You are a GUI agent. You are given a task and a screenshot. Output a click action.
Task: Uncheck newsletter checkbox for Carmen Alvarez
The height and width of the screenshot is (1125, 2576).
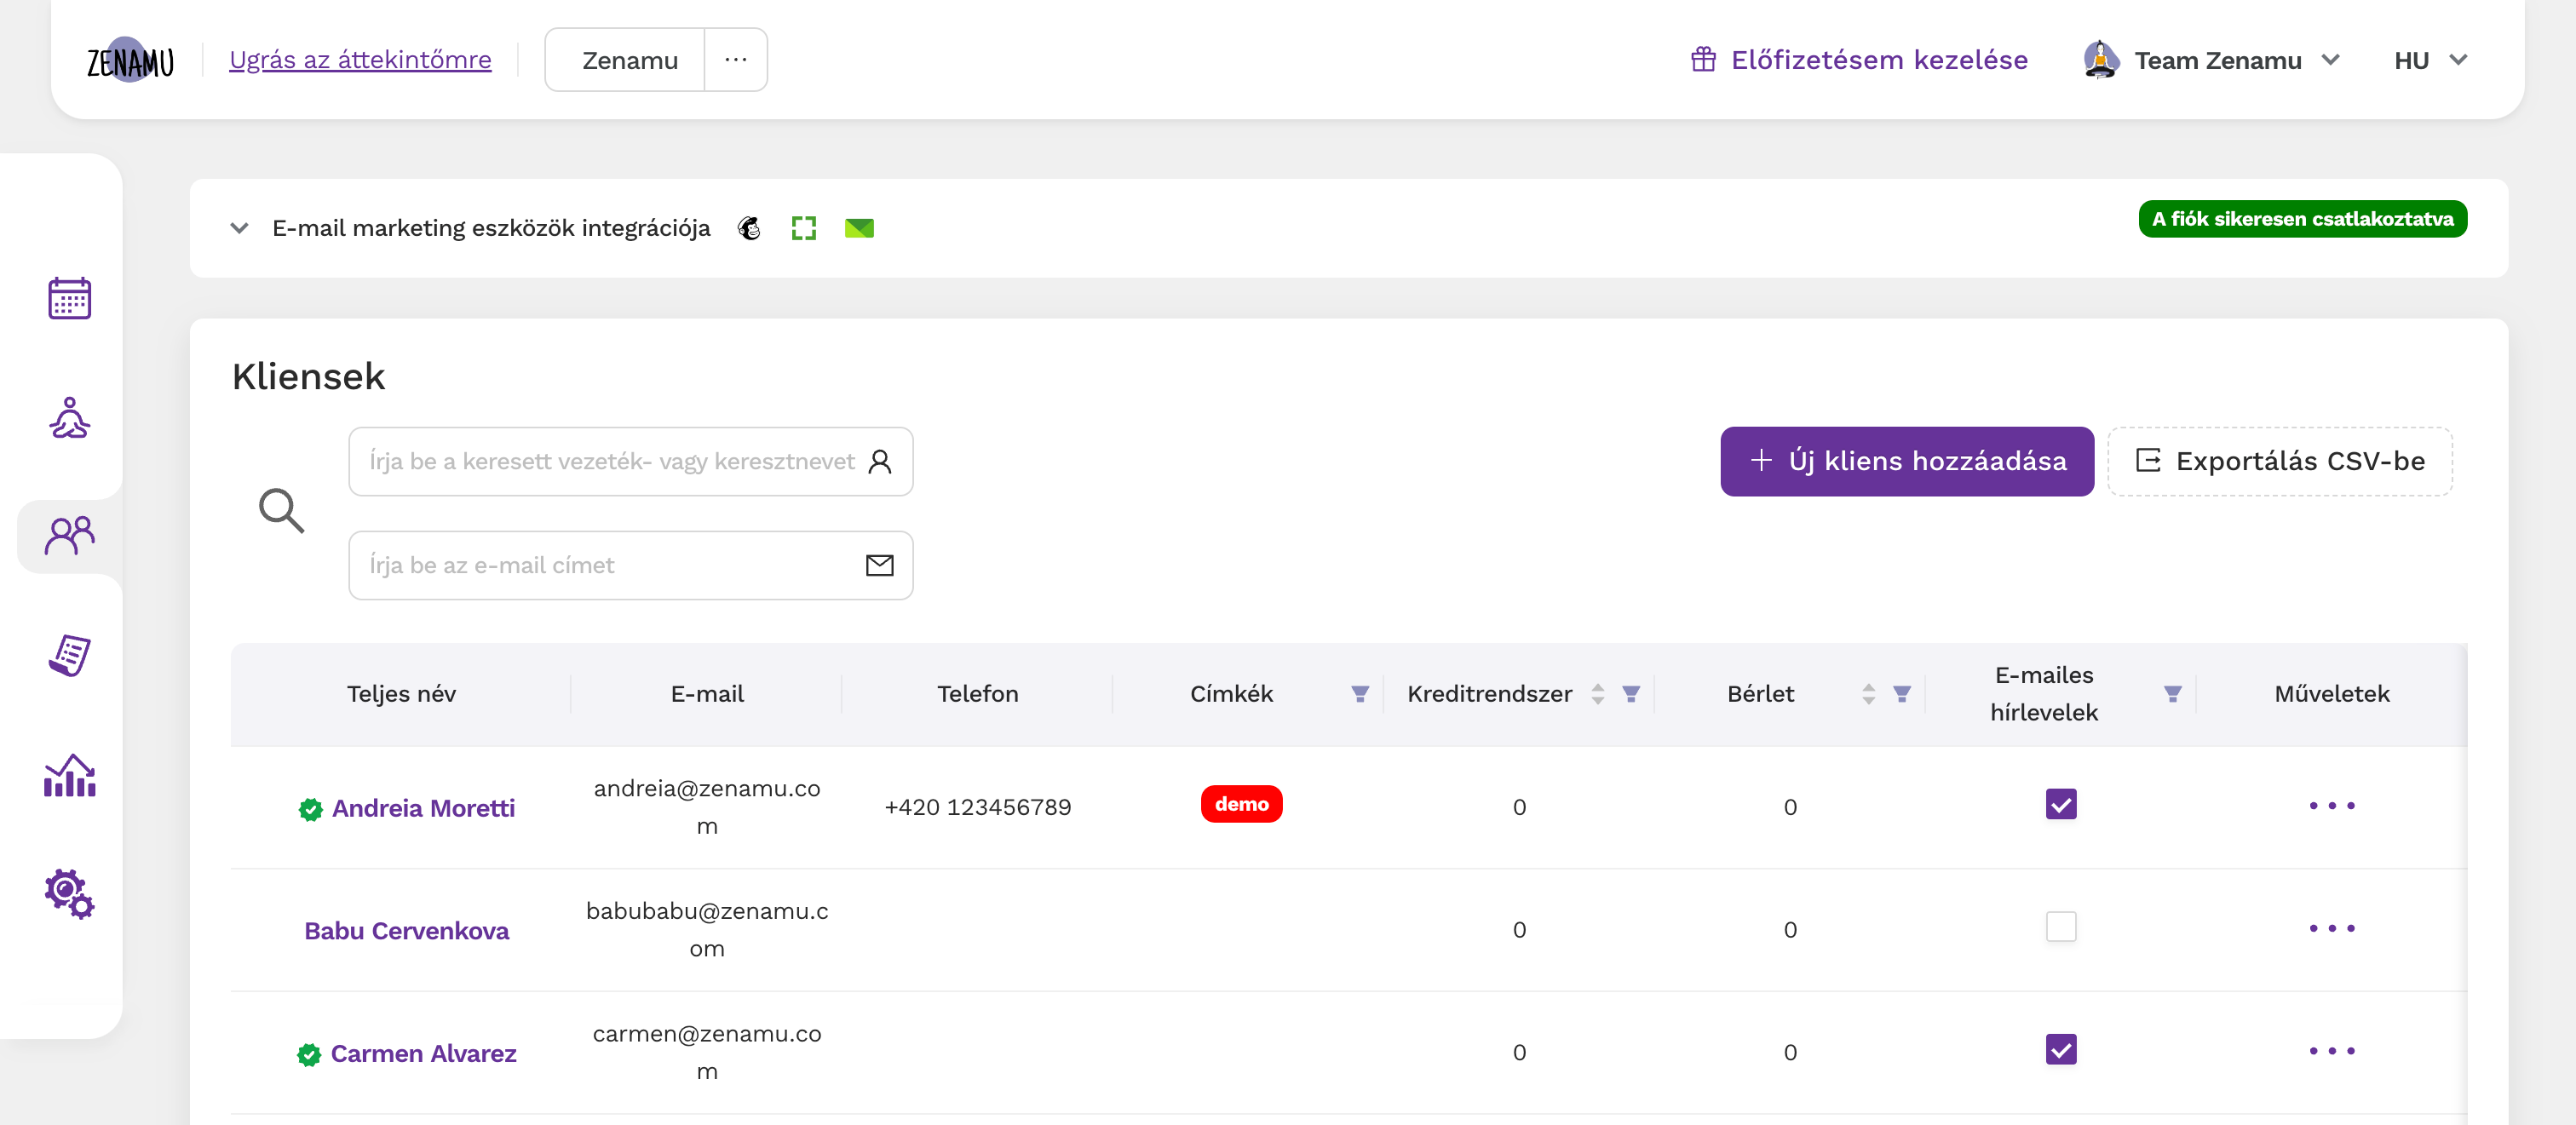click(x=2061, y=1049)
